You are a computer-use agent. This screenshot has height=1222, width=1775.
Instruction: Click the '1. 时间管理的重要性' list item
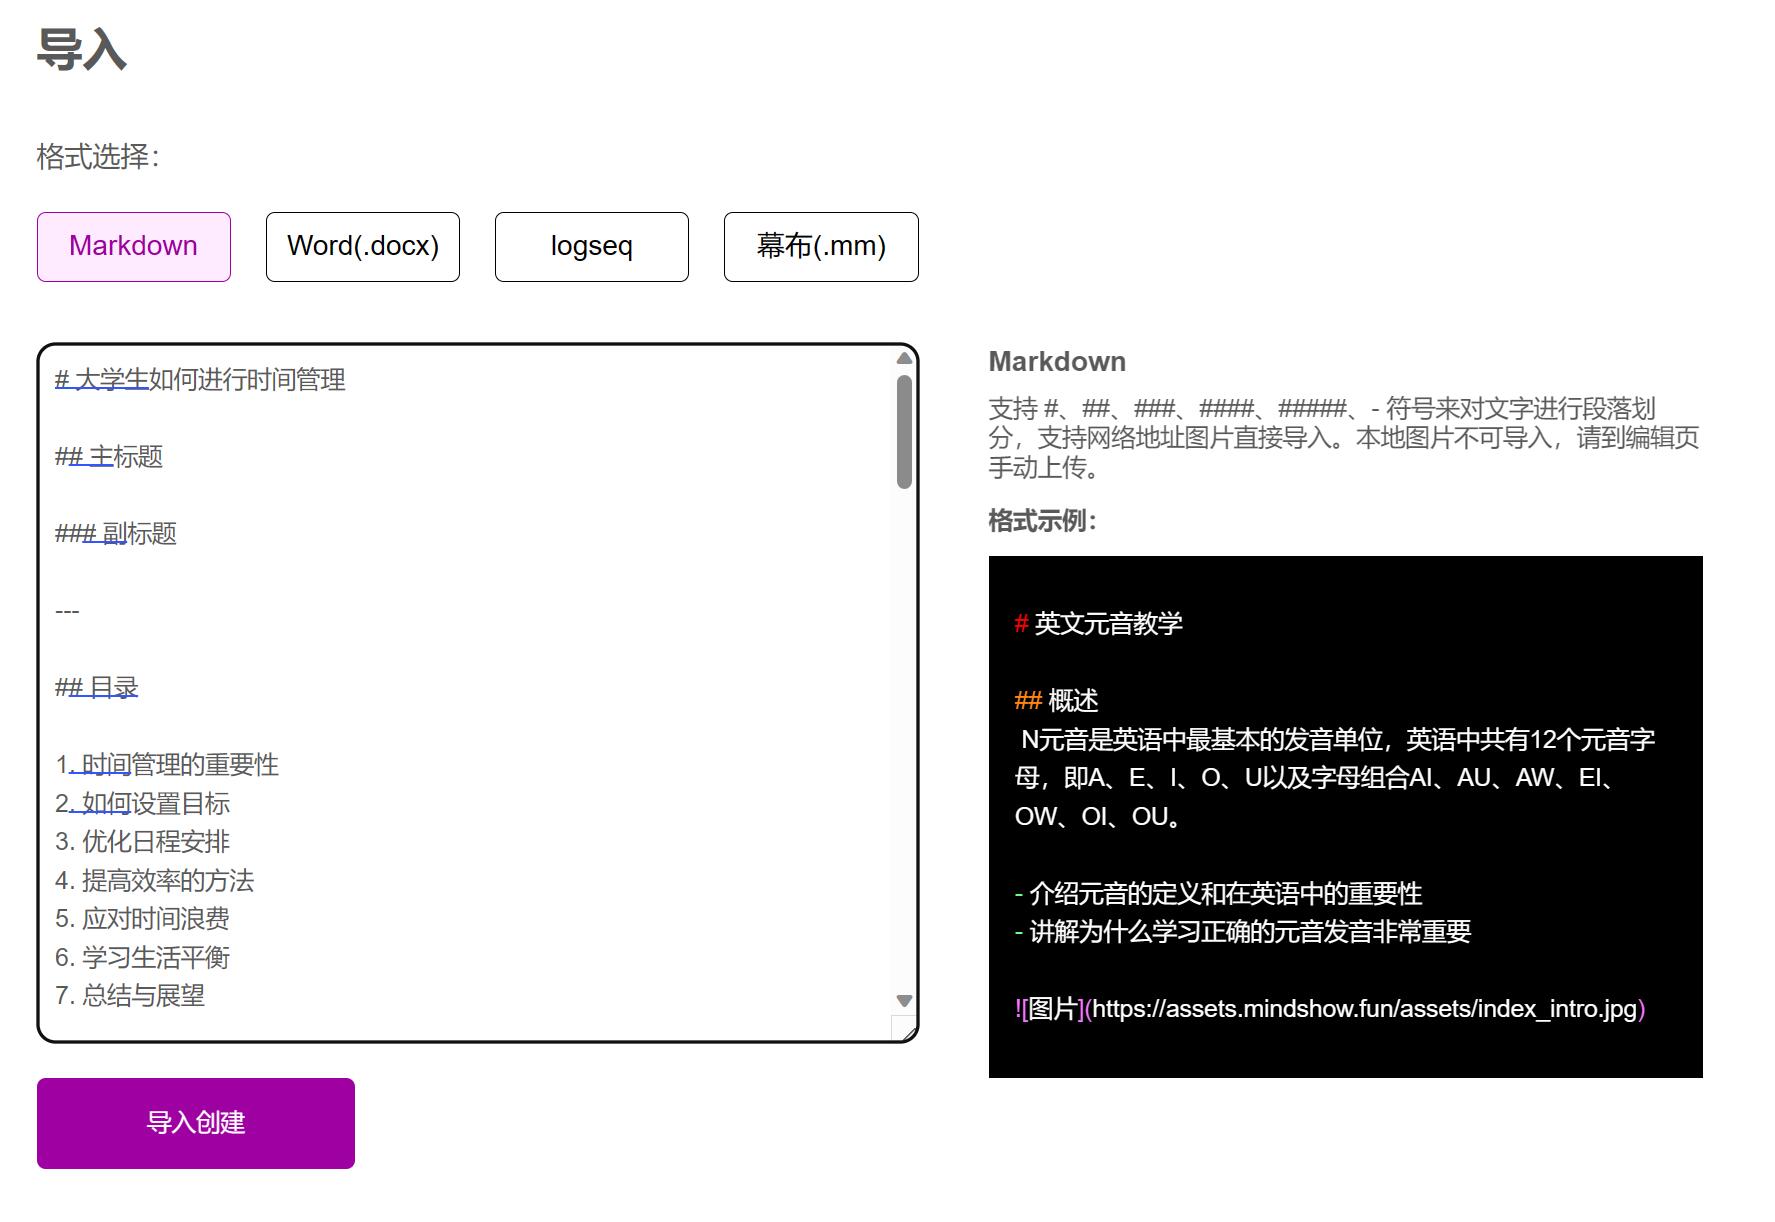click(168, 765)
